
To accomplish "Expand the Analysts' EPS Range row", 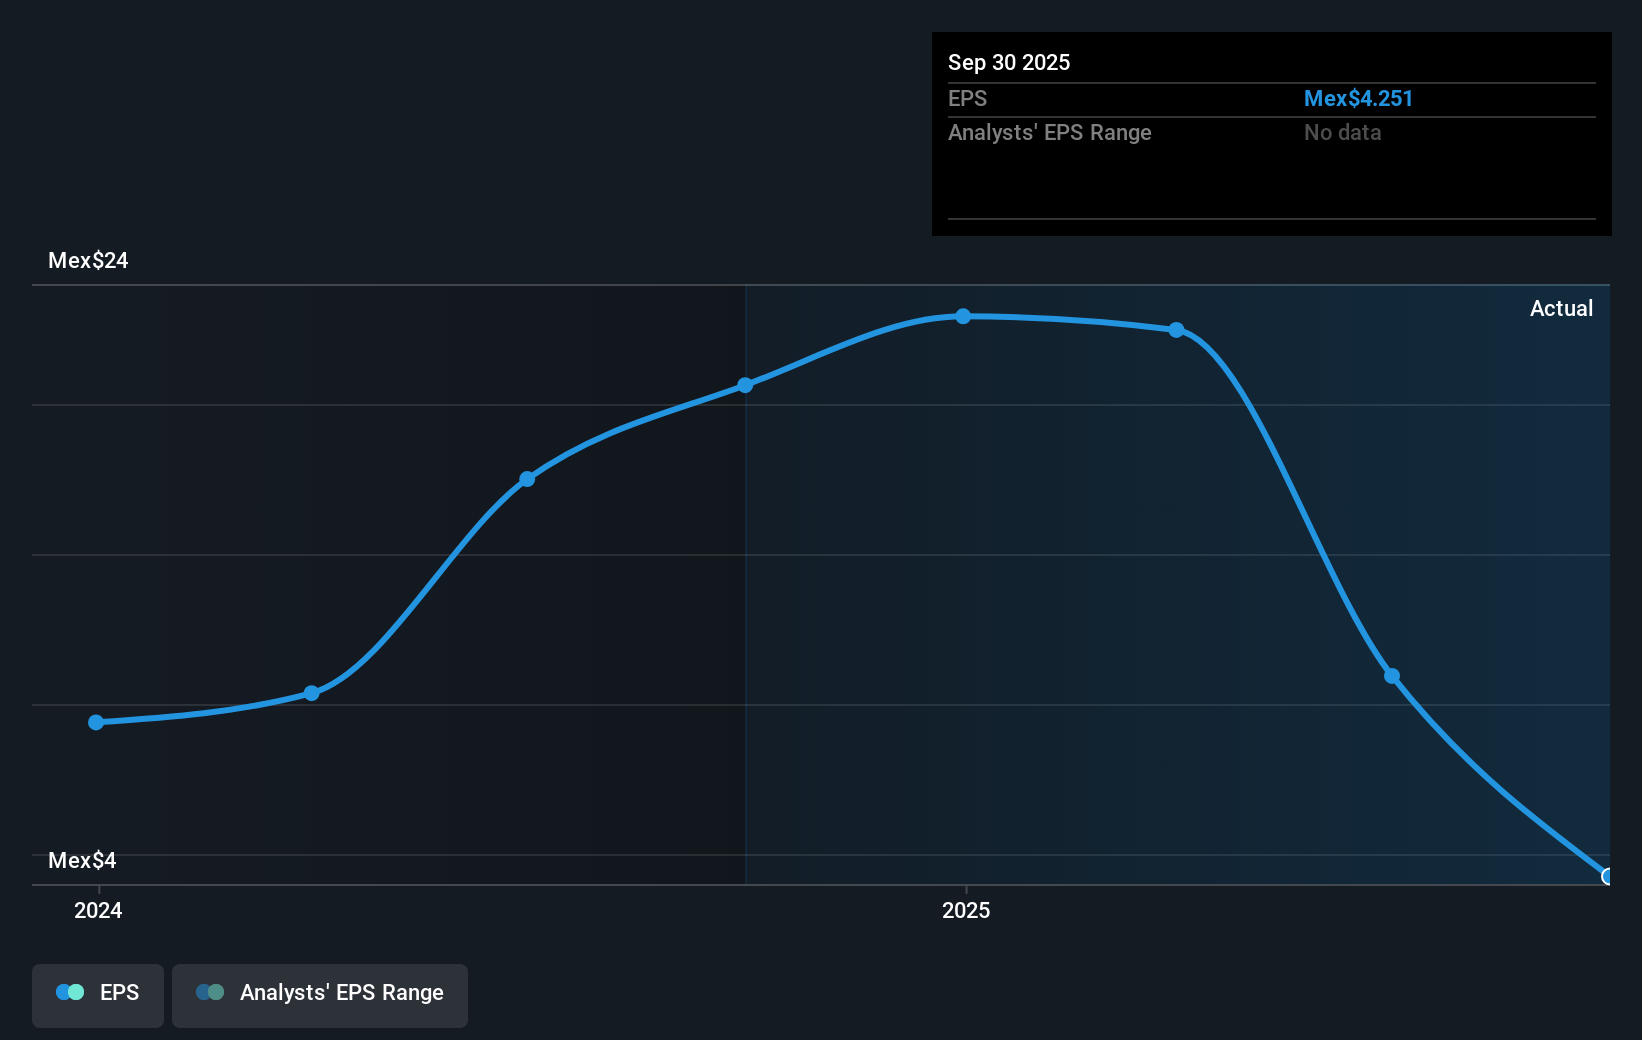I will (1049, 132).
